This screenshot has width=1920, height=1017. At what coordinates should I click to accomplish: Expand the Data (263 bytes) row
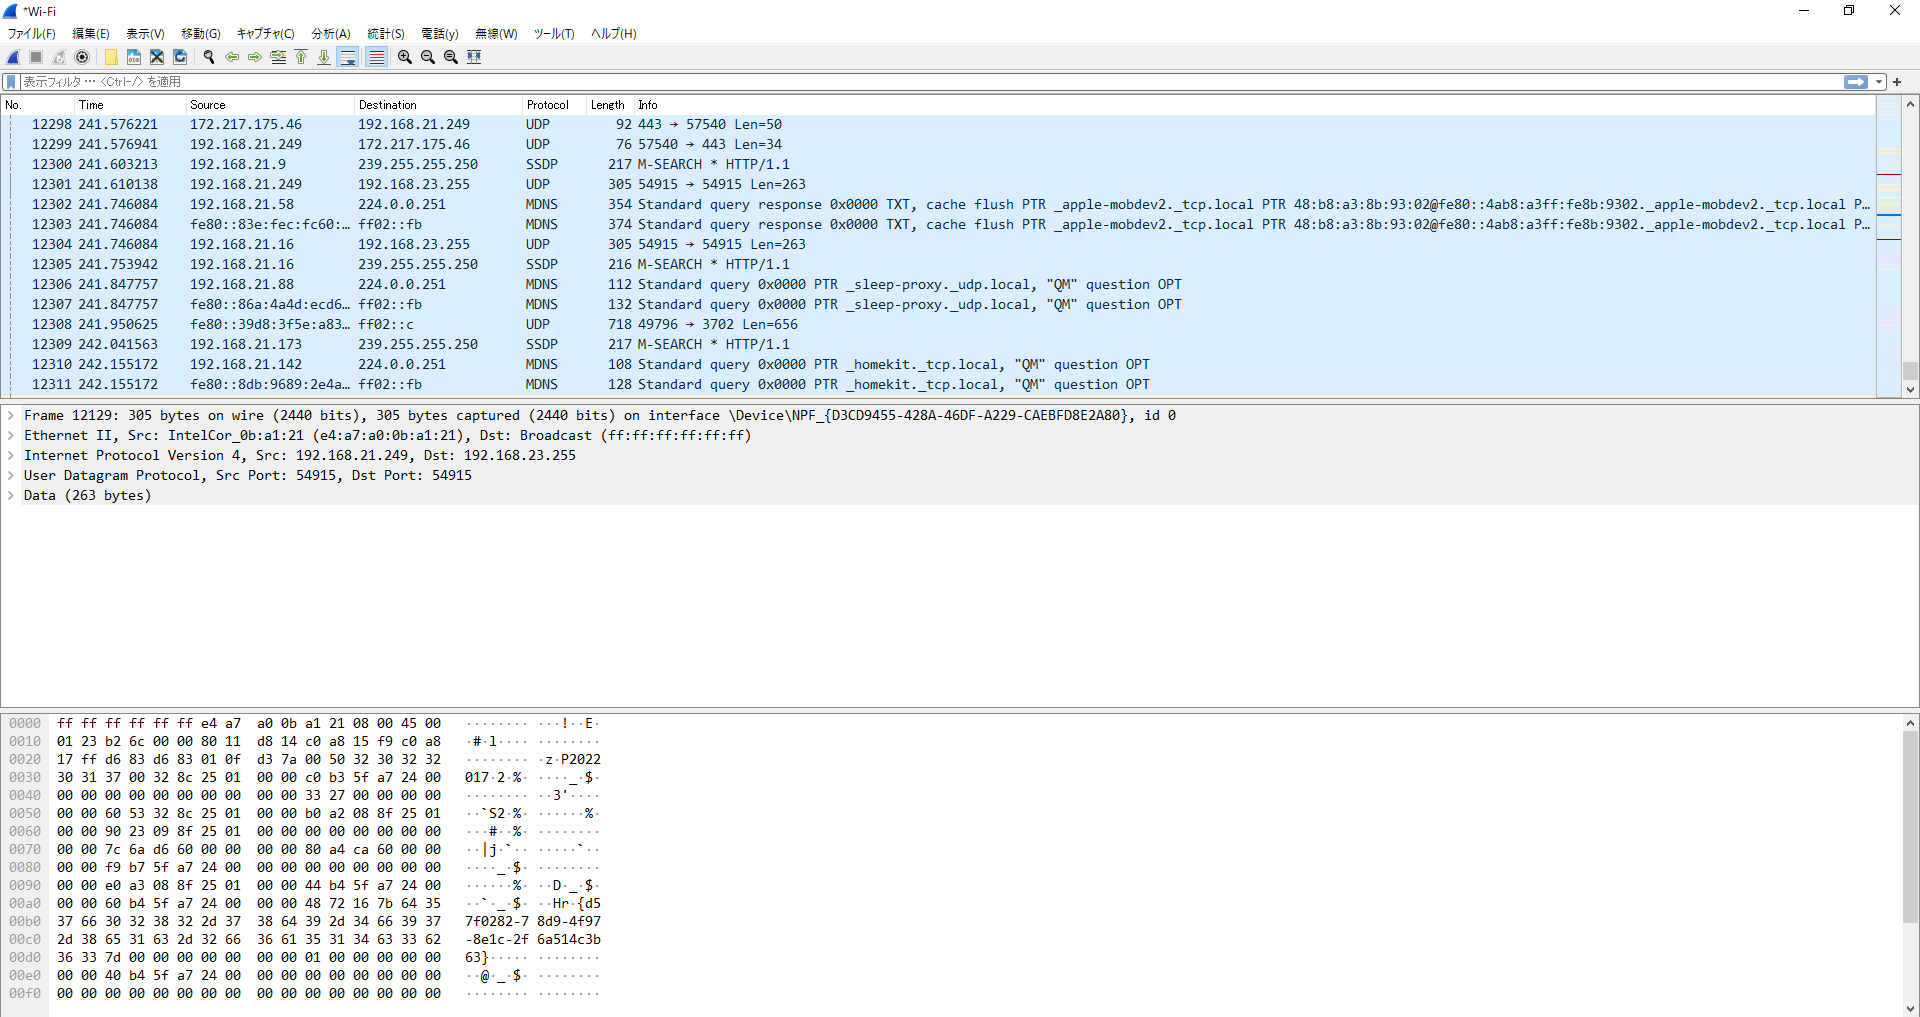click(11, 495)
